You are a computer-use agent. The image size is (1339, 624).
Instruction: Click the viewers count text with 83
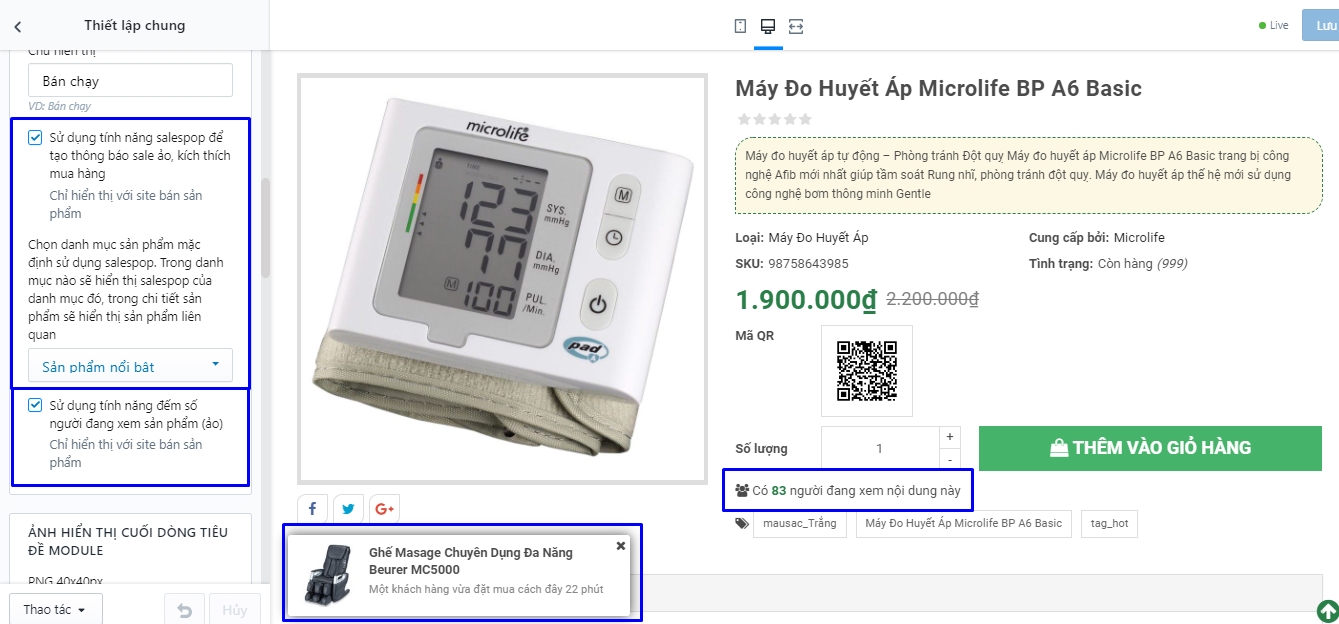coord(847,491)
